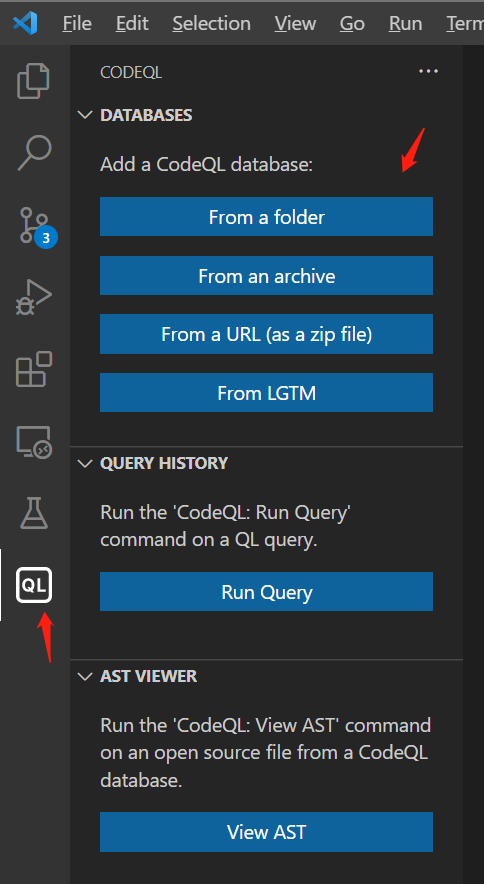Viewport: 484px width, 884px height.
Task: Open the Search view icon
Action: pos(34,153)
